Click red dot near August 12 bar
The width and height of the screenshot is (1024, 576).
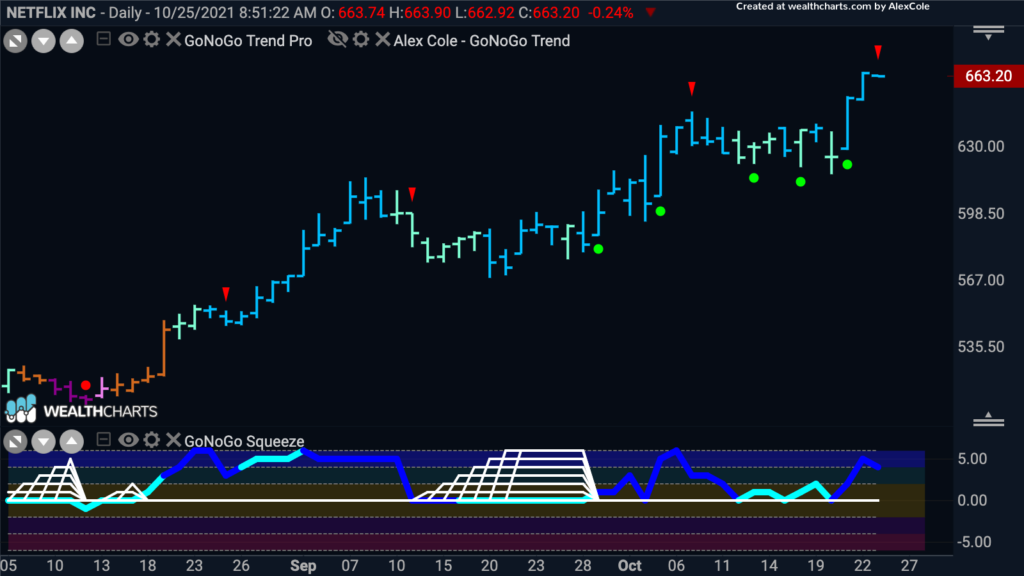[x=86, y=385]
